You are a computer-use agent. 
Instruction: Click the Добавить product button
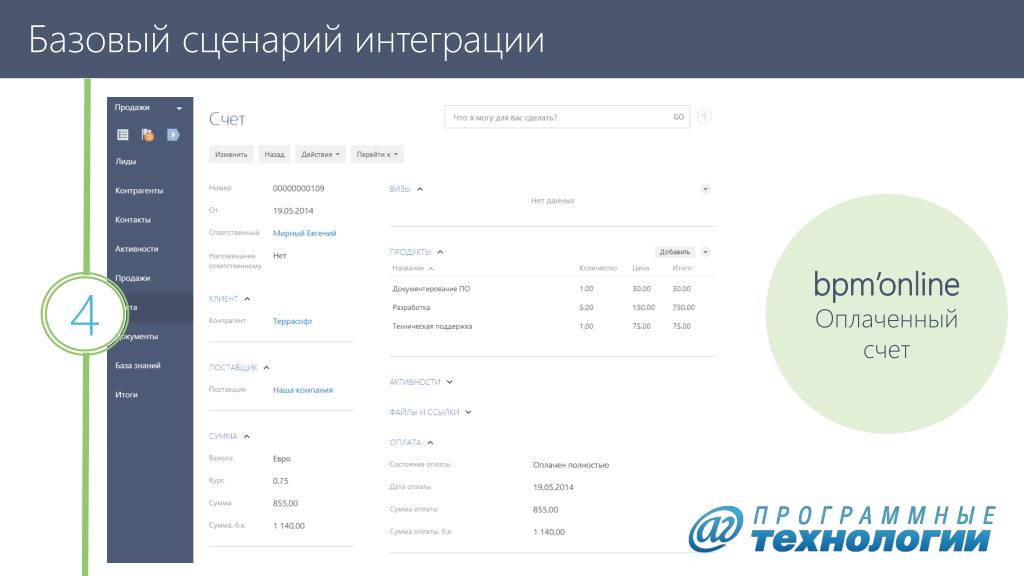pos(675,252)
